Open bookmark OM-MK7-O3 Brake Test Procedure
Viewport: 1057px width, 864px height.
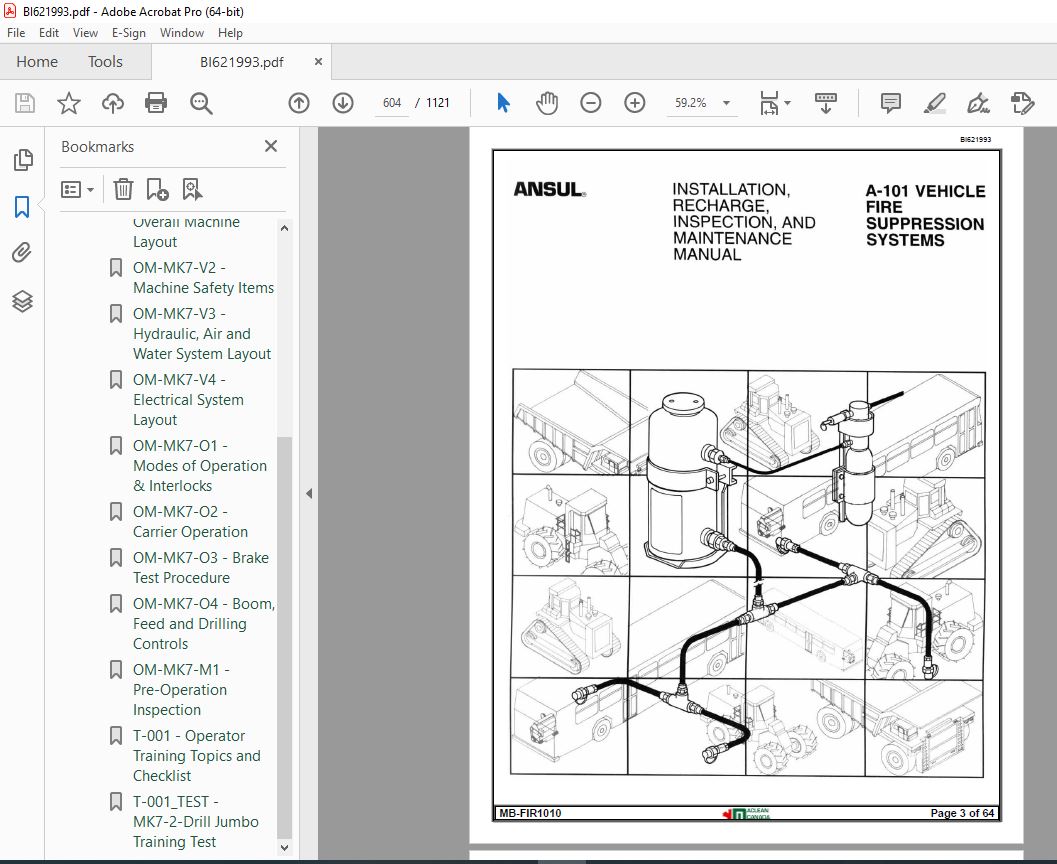[200, 567]
